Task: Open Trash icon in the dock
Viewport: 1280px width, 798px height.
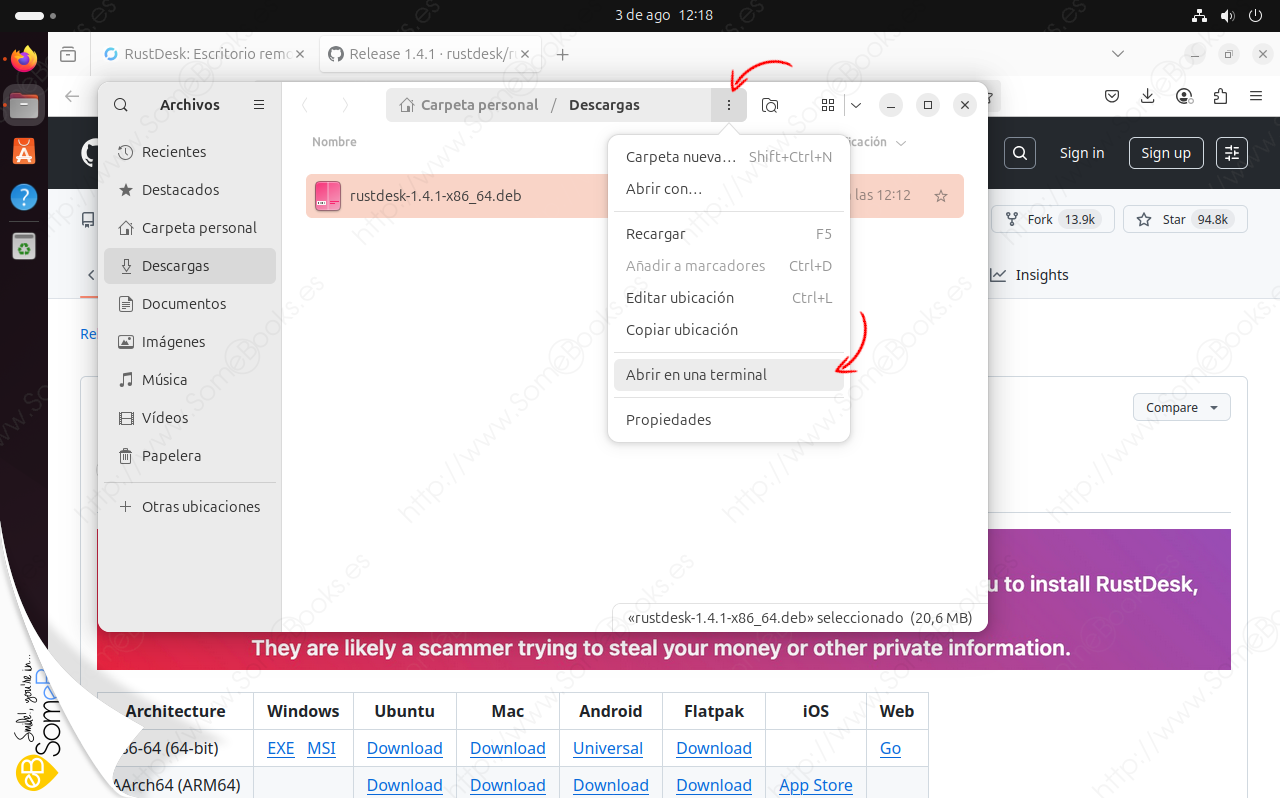Action: (24, 245)
